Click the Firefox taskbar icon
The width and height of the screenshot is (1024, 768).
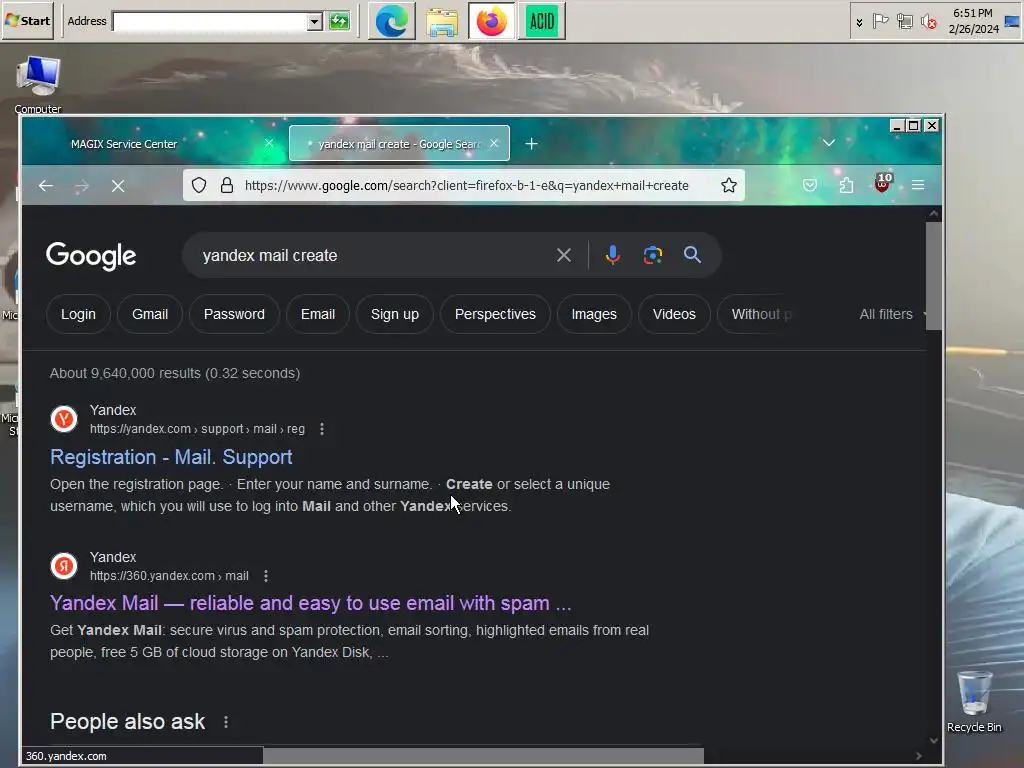(491, 22)
